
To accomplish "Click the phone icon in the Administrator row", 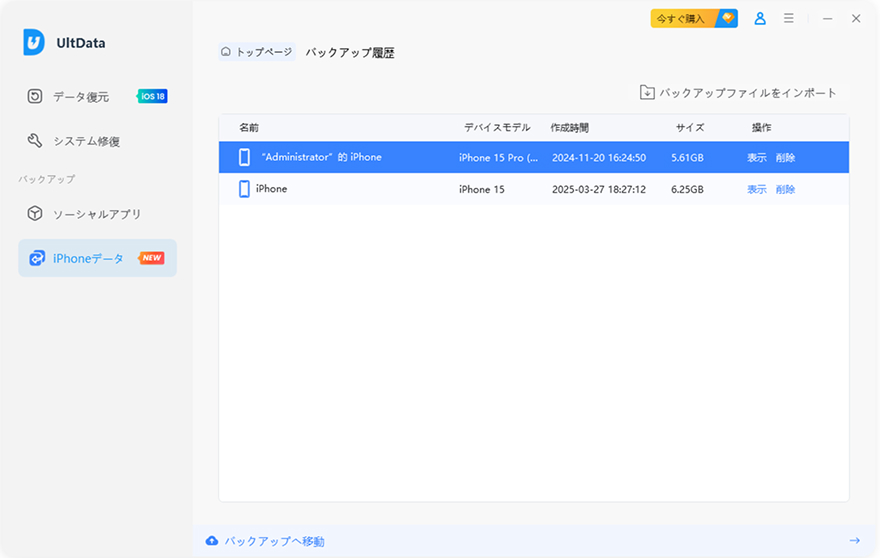I will click(x=244, y=157).
